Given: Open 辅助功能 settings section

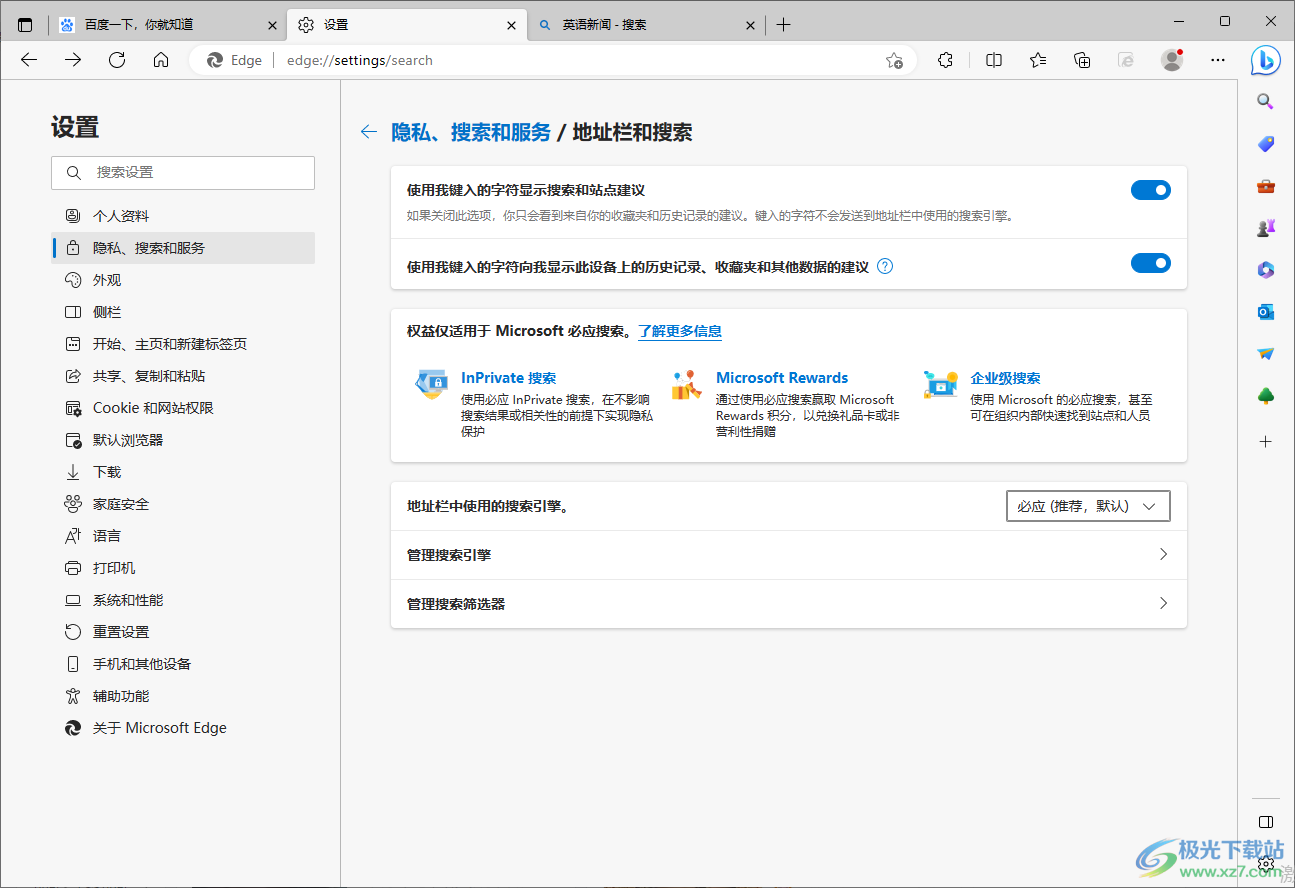Looking at the screenshot, I should 183,696.
